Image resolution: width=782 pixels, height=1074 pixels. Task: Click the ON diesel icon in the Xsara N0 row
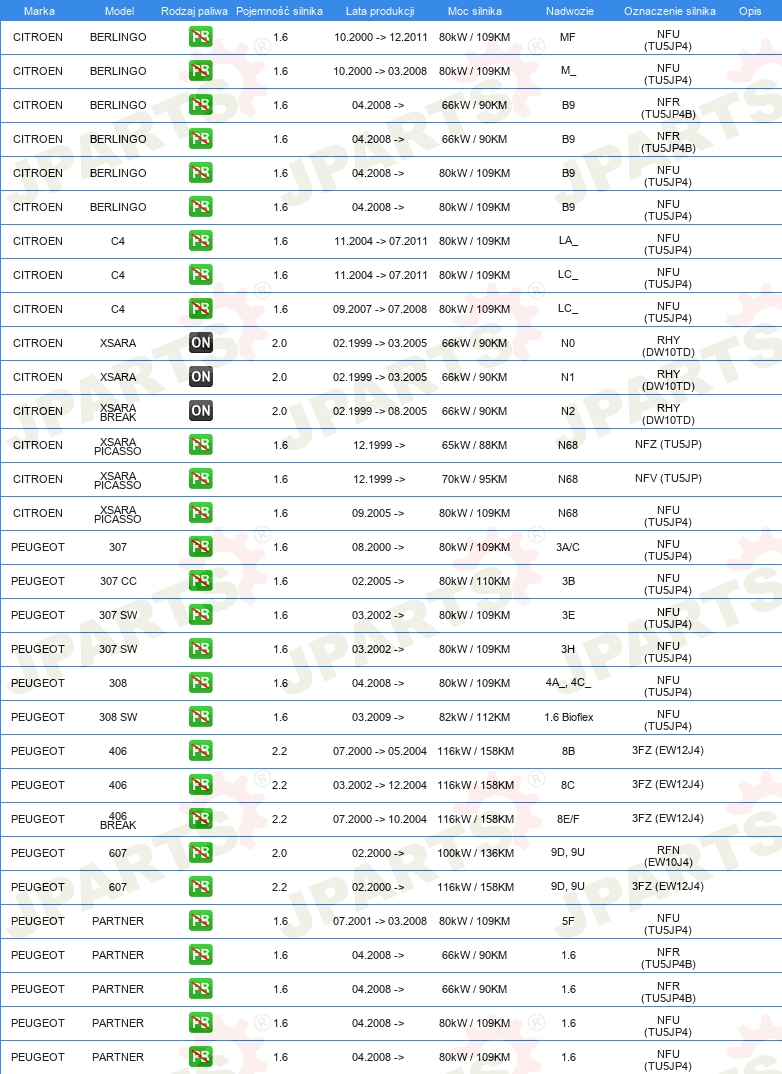tap(201, 342)
